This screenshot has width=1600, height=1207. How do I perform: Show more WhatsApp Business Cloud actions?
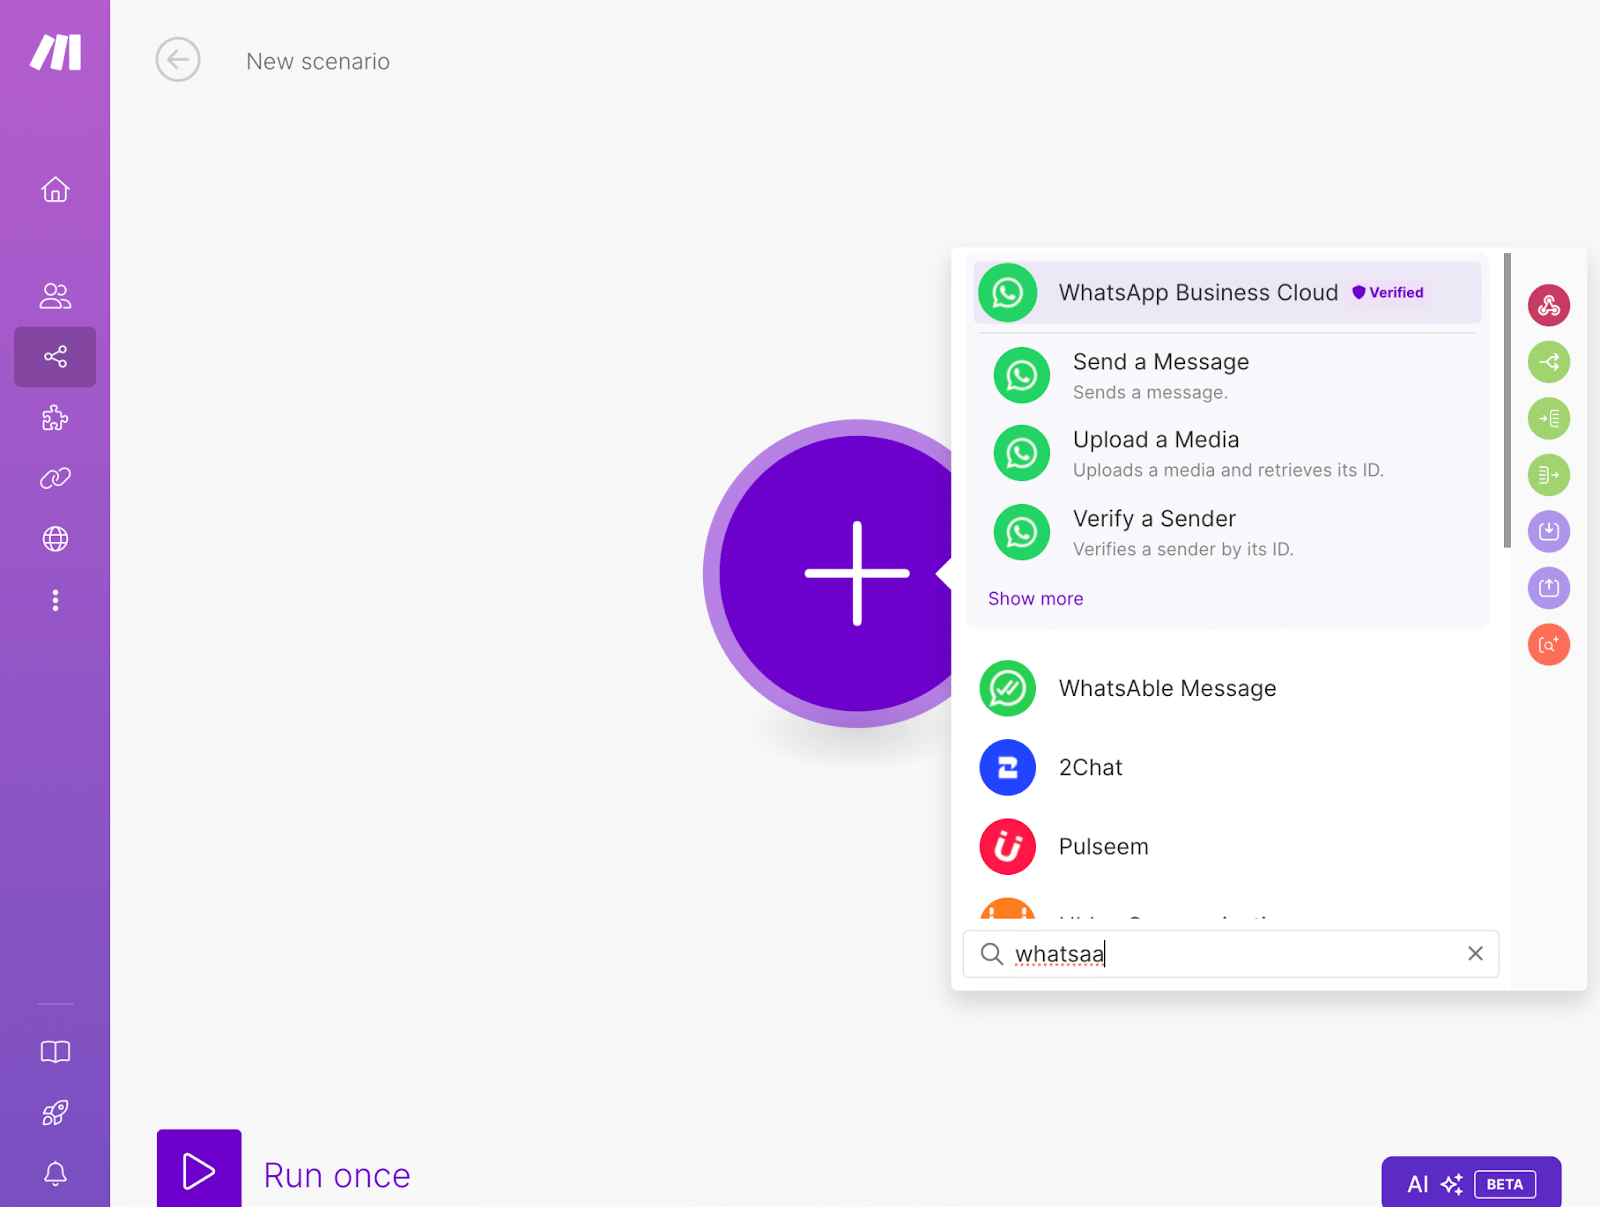point(1035,598)
